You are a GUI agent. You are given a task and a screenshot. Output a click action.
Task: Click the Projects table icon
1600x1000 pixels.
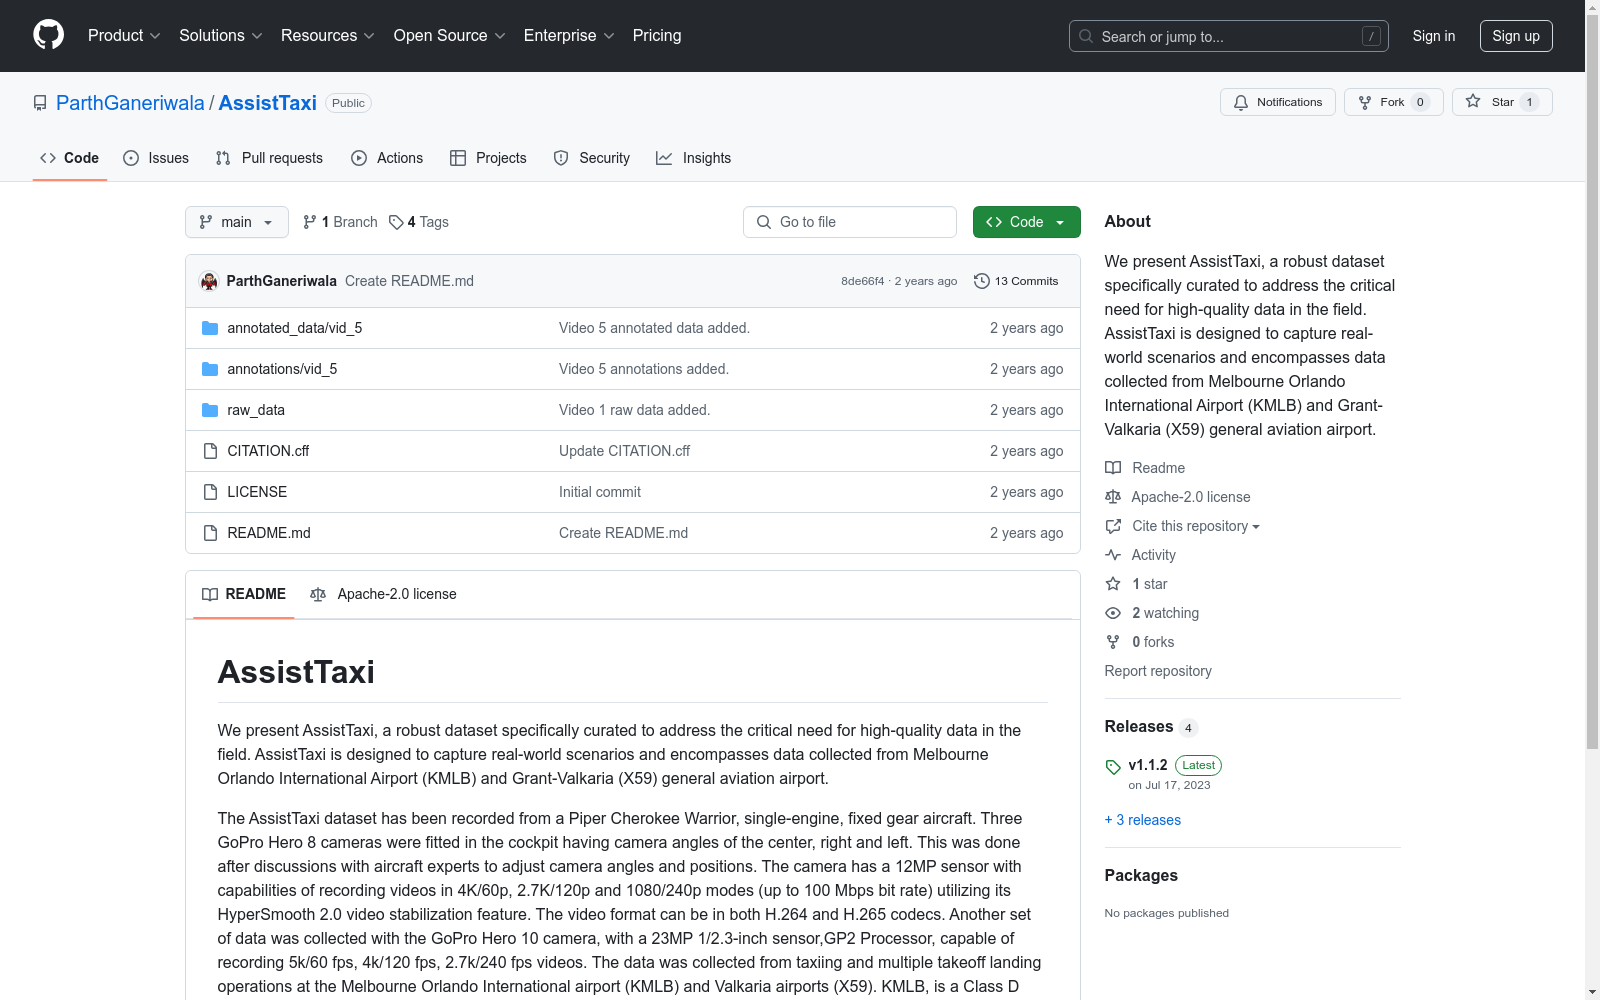click(458, 158)
